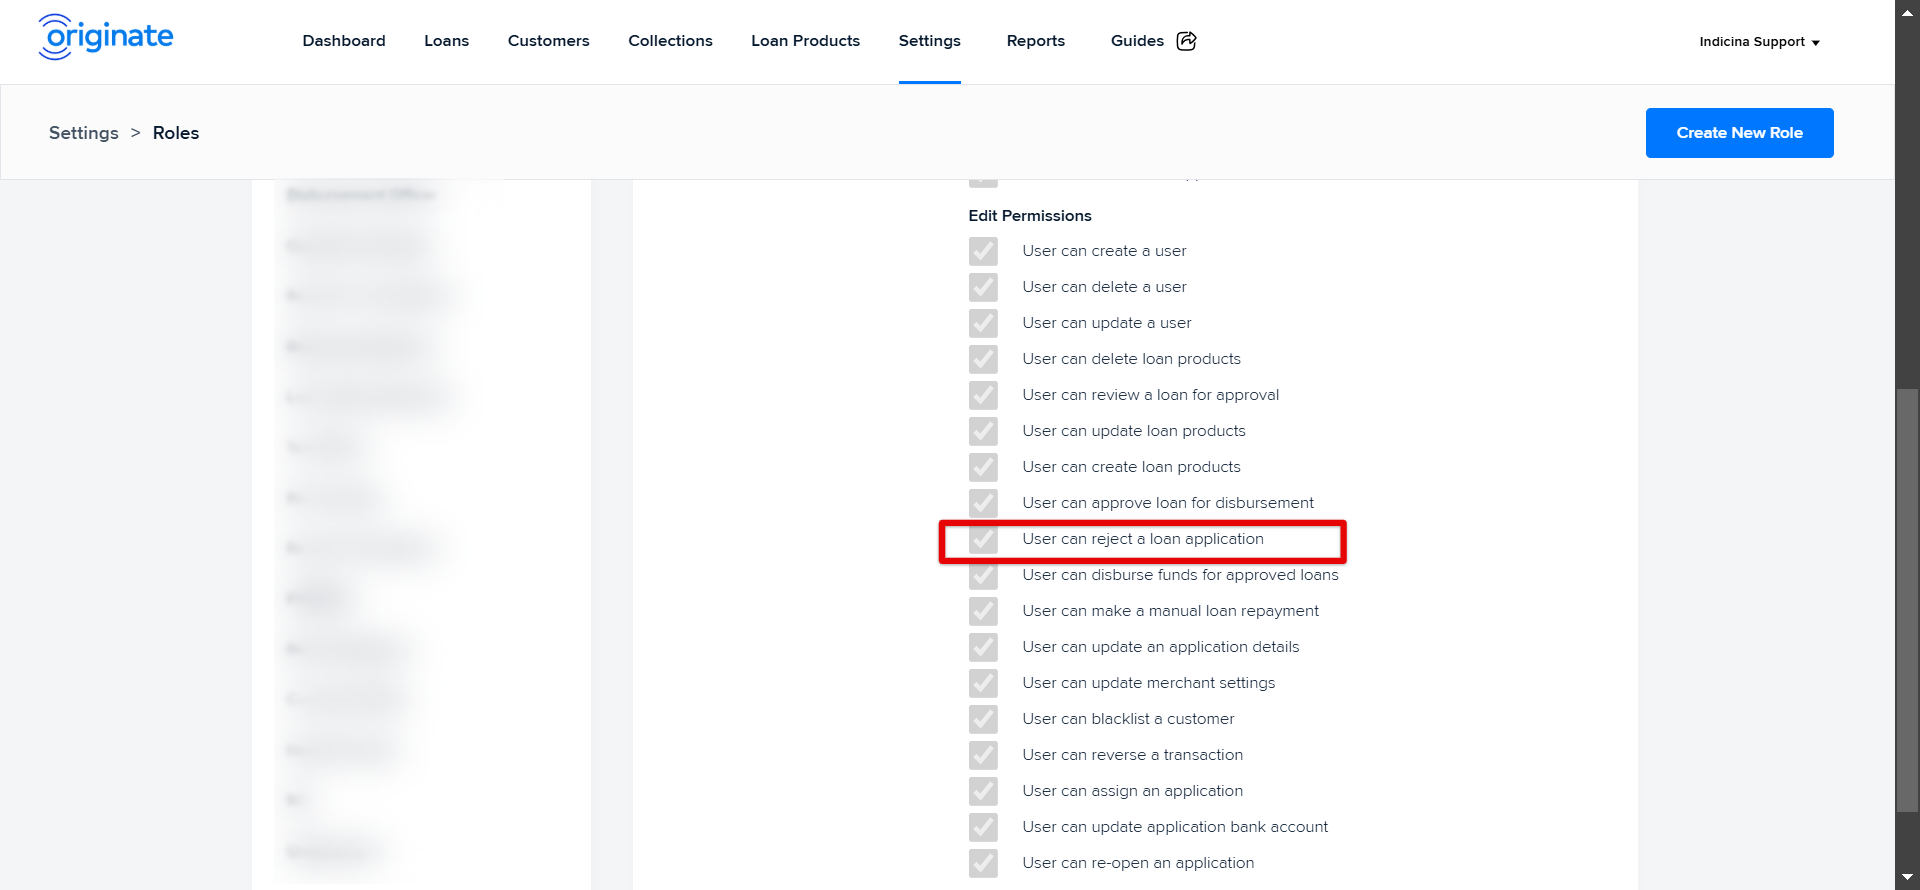
Task: Toggle 'User can re-open an application' checkbox
Action: coord(983,863)
